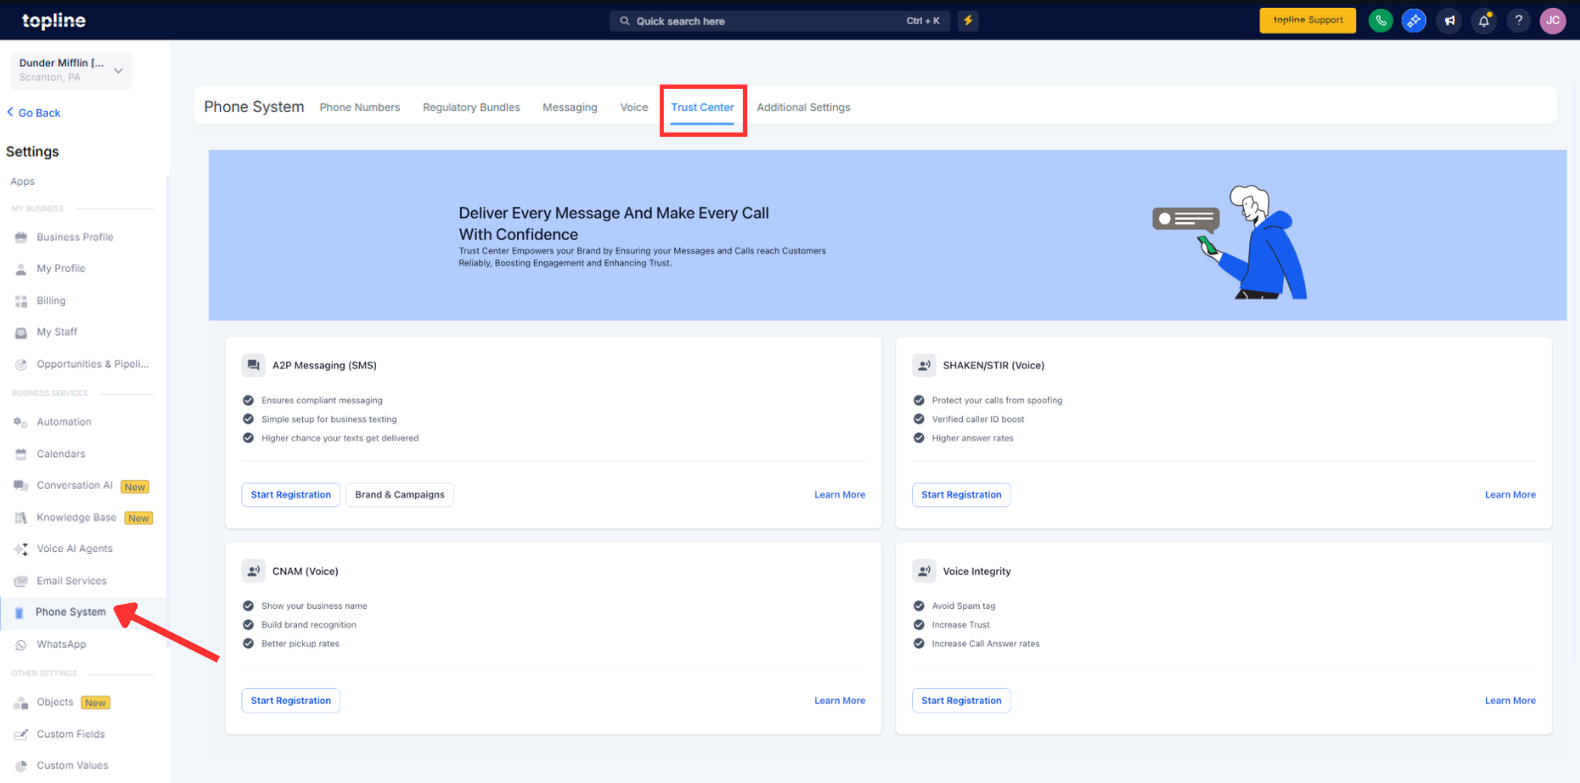Focus the Quick search here field

click(x=781, y=21)
